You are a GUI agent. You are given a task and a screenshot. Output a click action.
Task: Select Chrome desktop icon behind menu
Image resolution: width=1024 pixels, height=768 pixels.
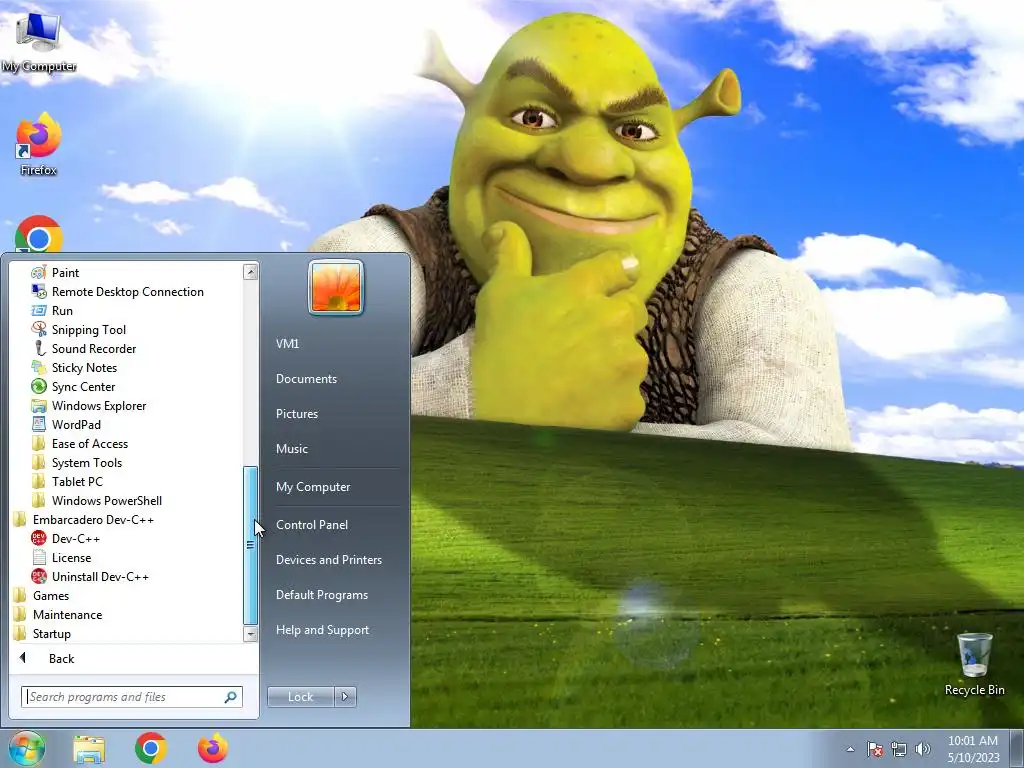tap(39, 234)
